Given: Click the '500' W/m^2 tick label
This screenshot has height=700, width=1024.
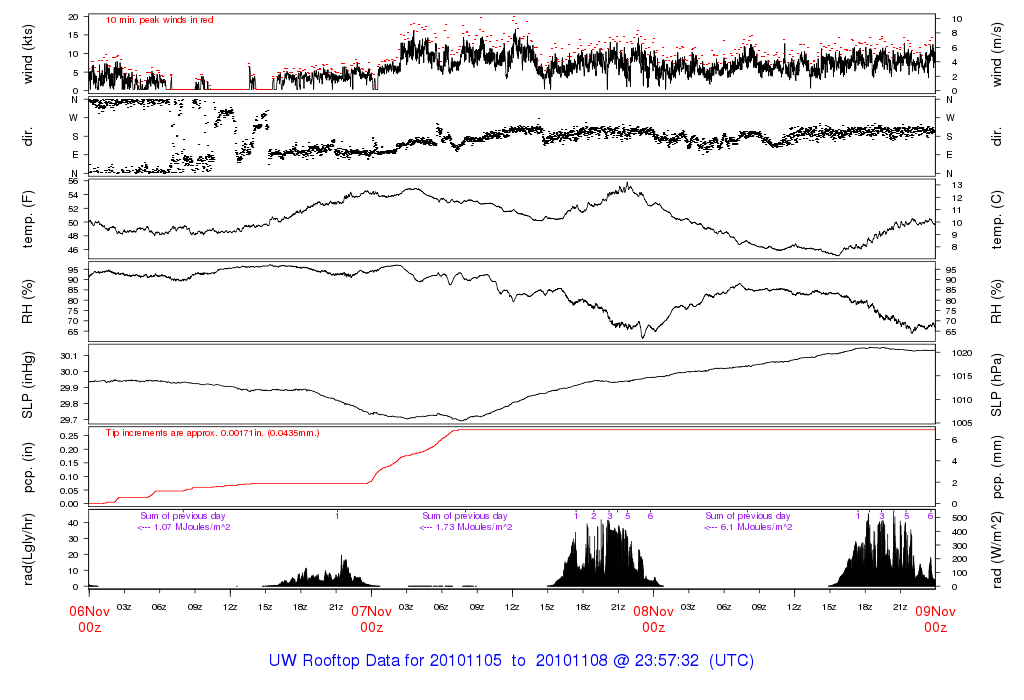Looking at the screenshot, I should 959,518.
